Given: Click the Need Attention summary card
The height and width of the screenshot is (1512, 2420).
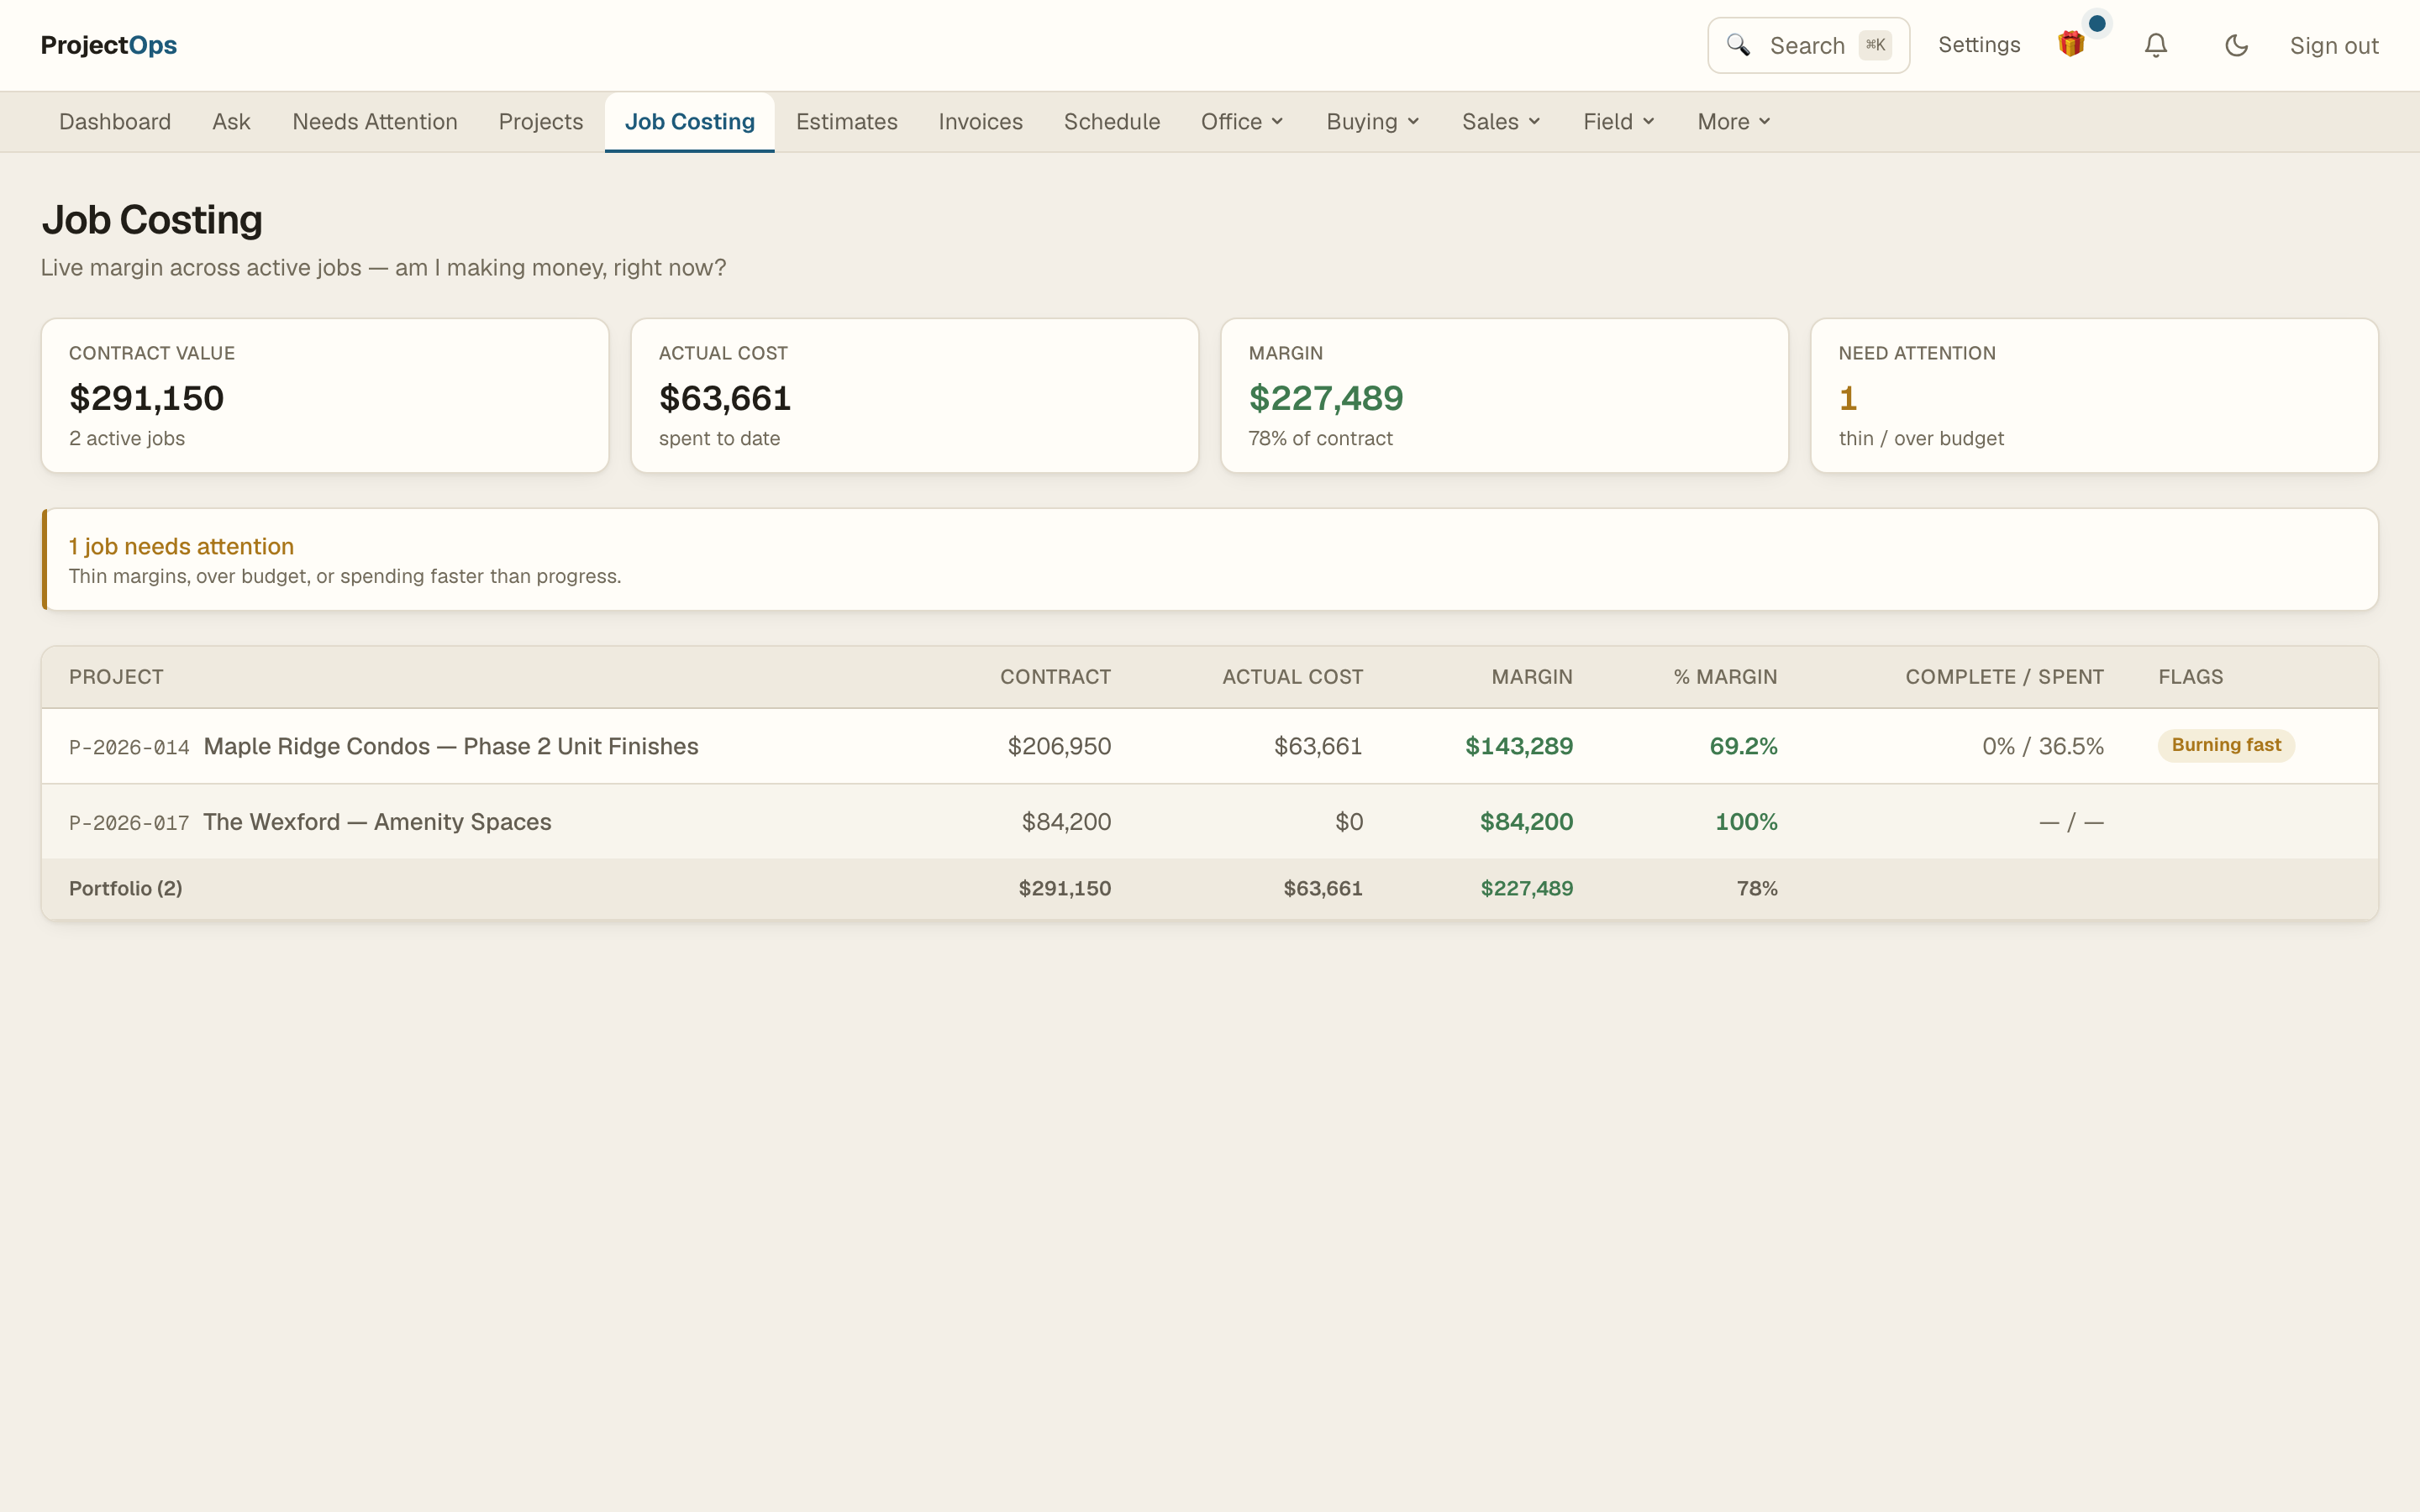Looking at the screenshot, I should point(2095,395).
